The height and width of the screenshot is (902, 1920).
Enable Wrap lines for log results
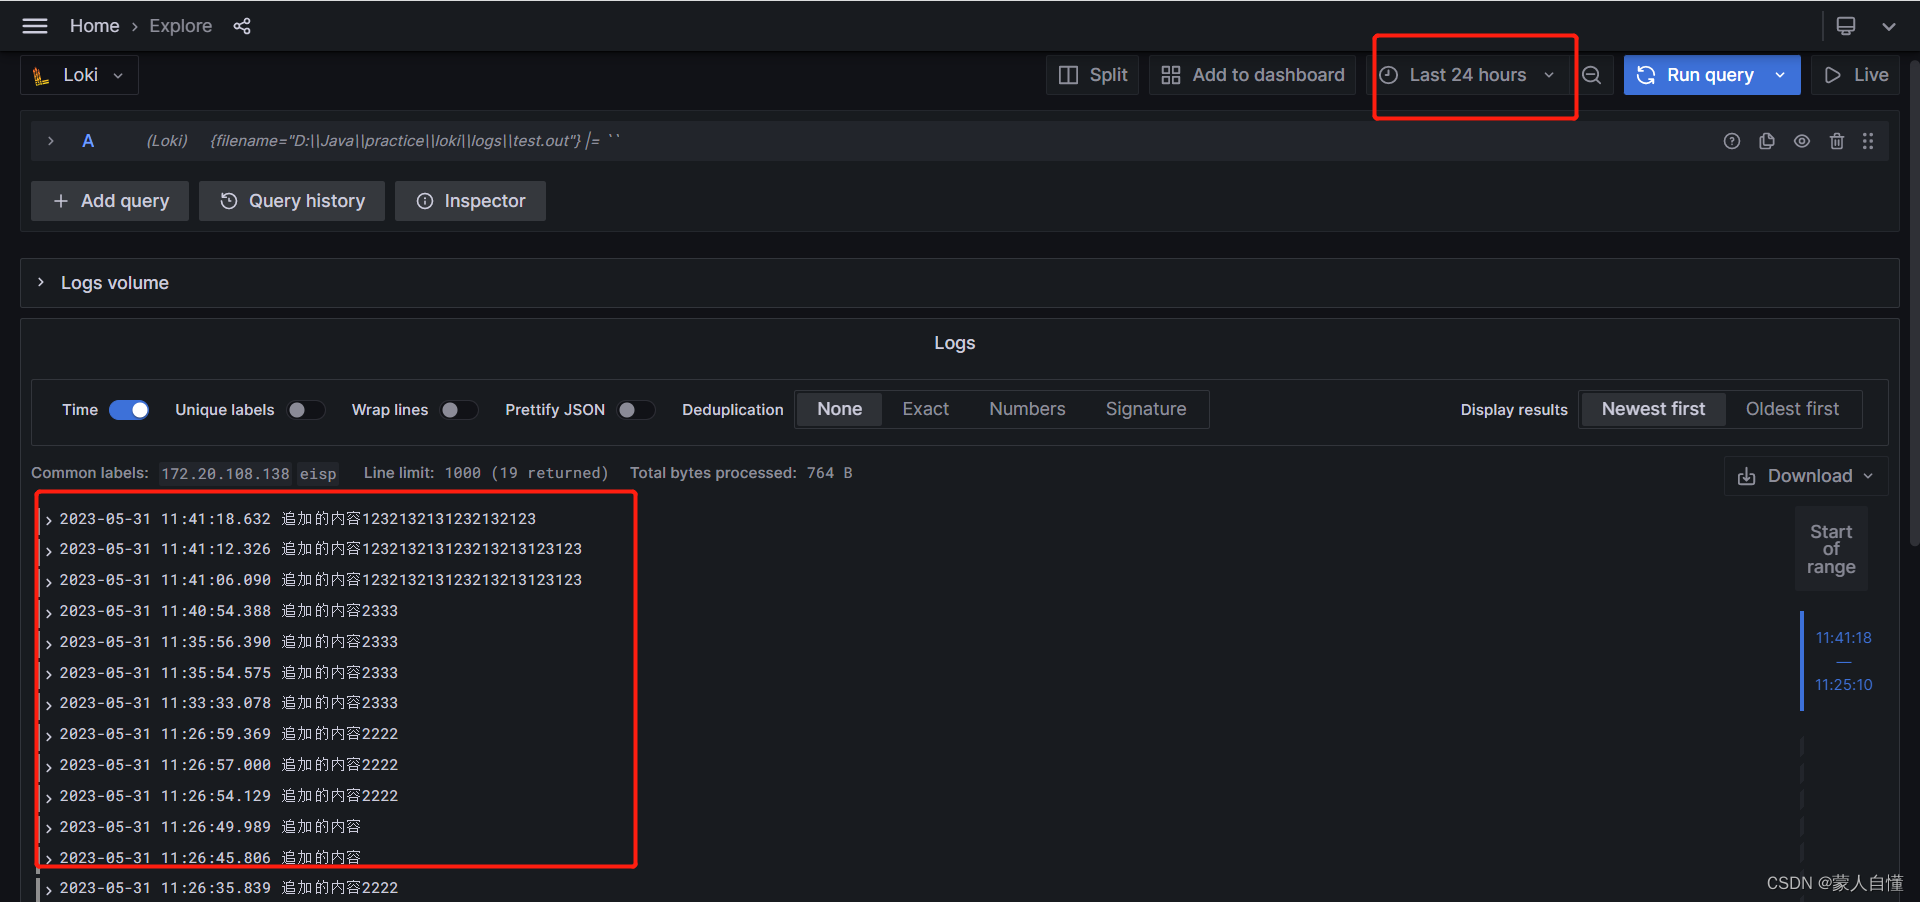[x=459, y=410]
